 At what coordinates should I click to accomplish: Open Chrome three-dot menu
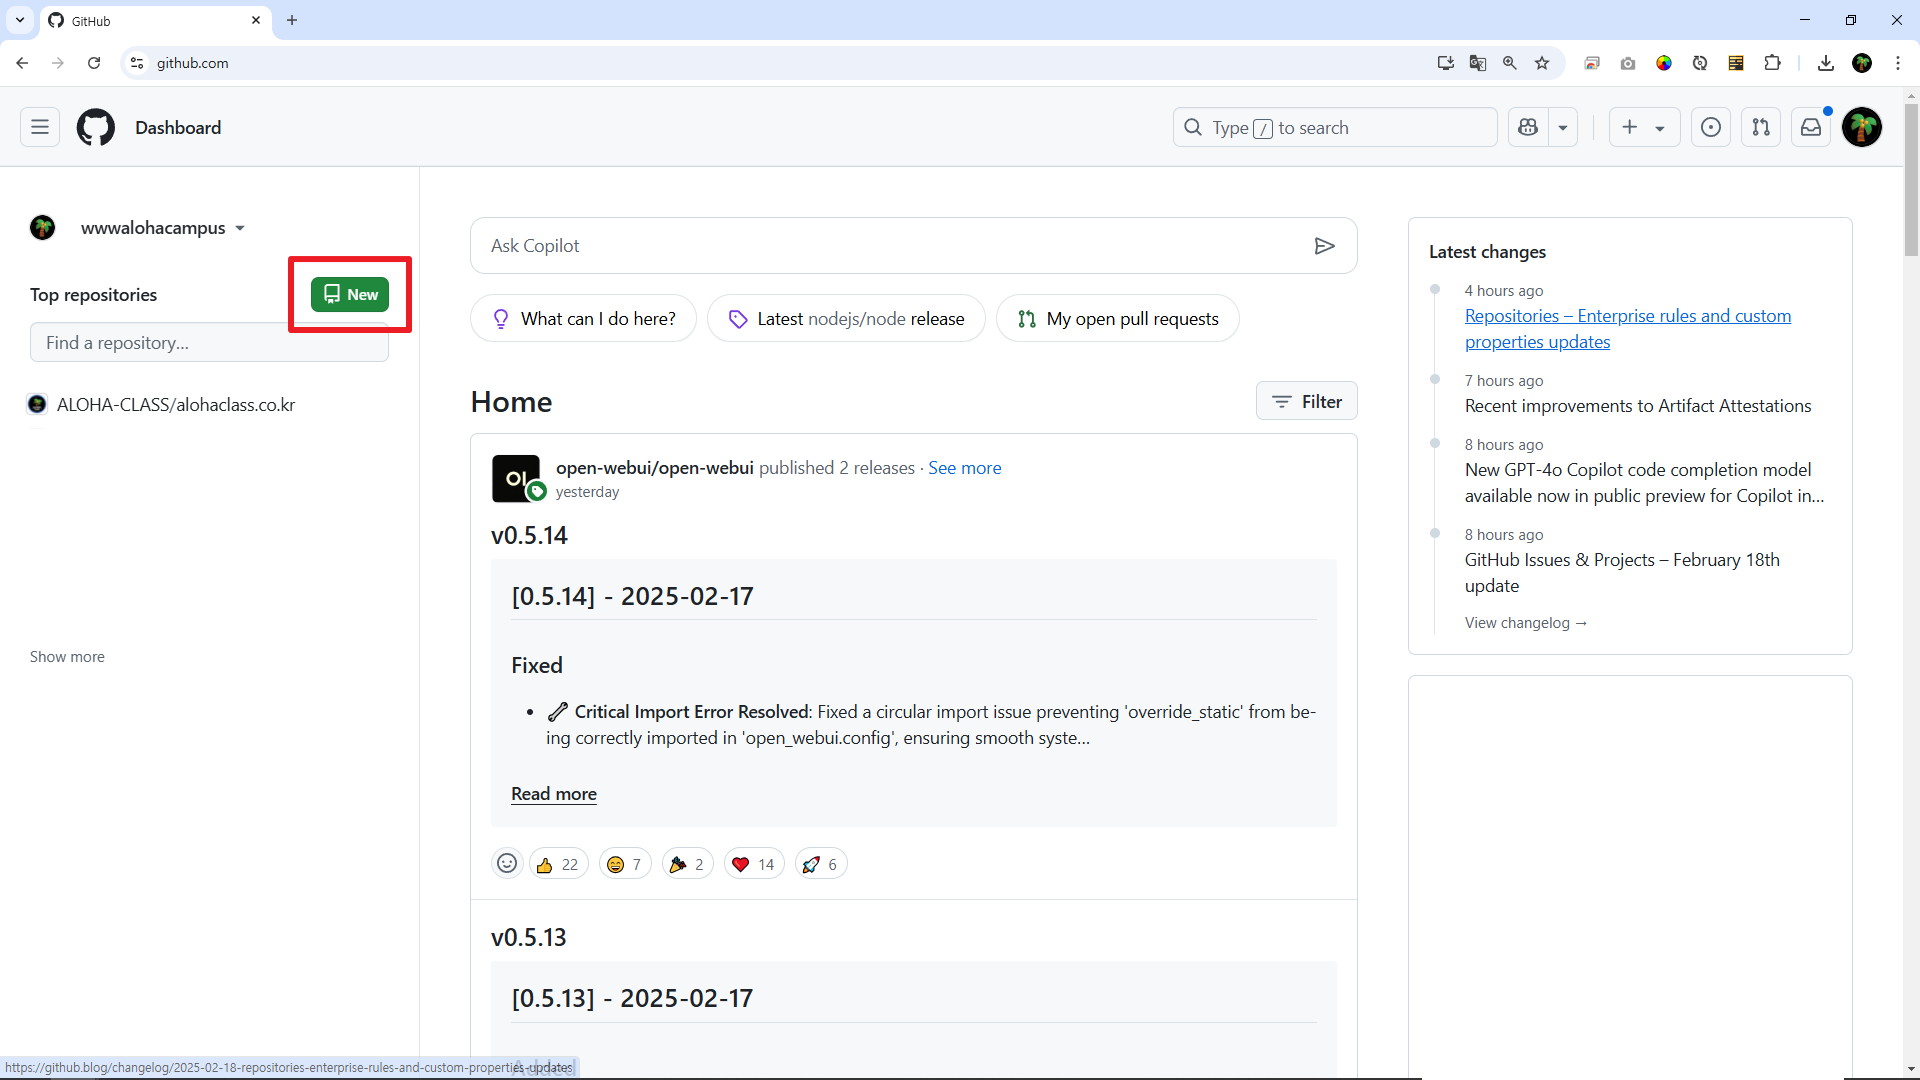[x=1898, y=63]
